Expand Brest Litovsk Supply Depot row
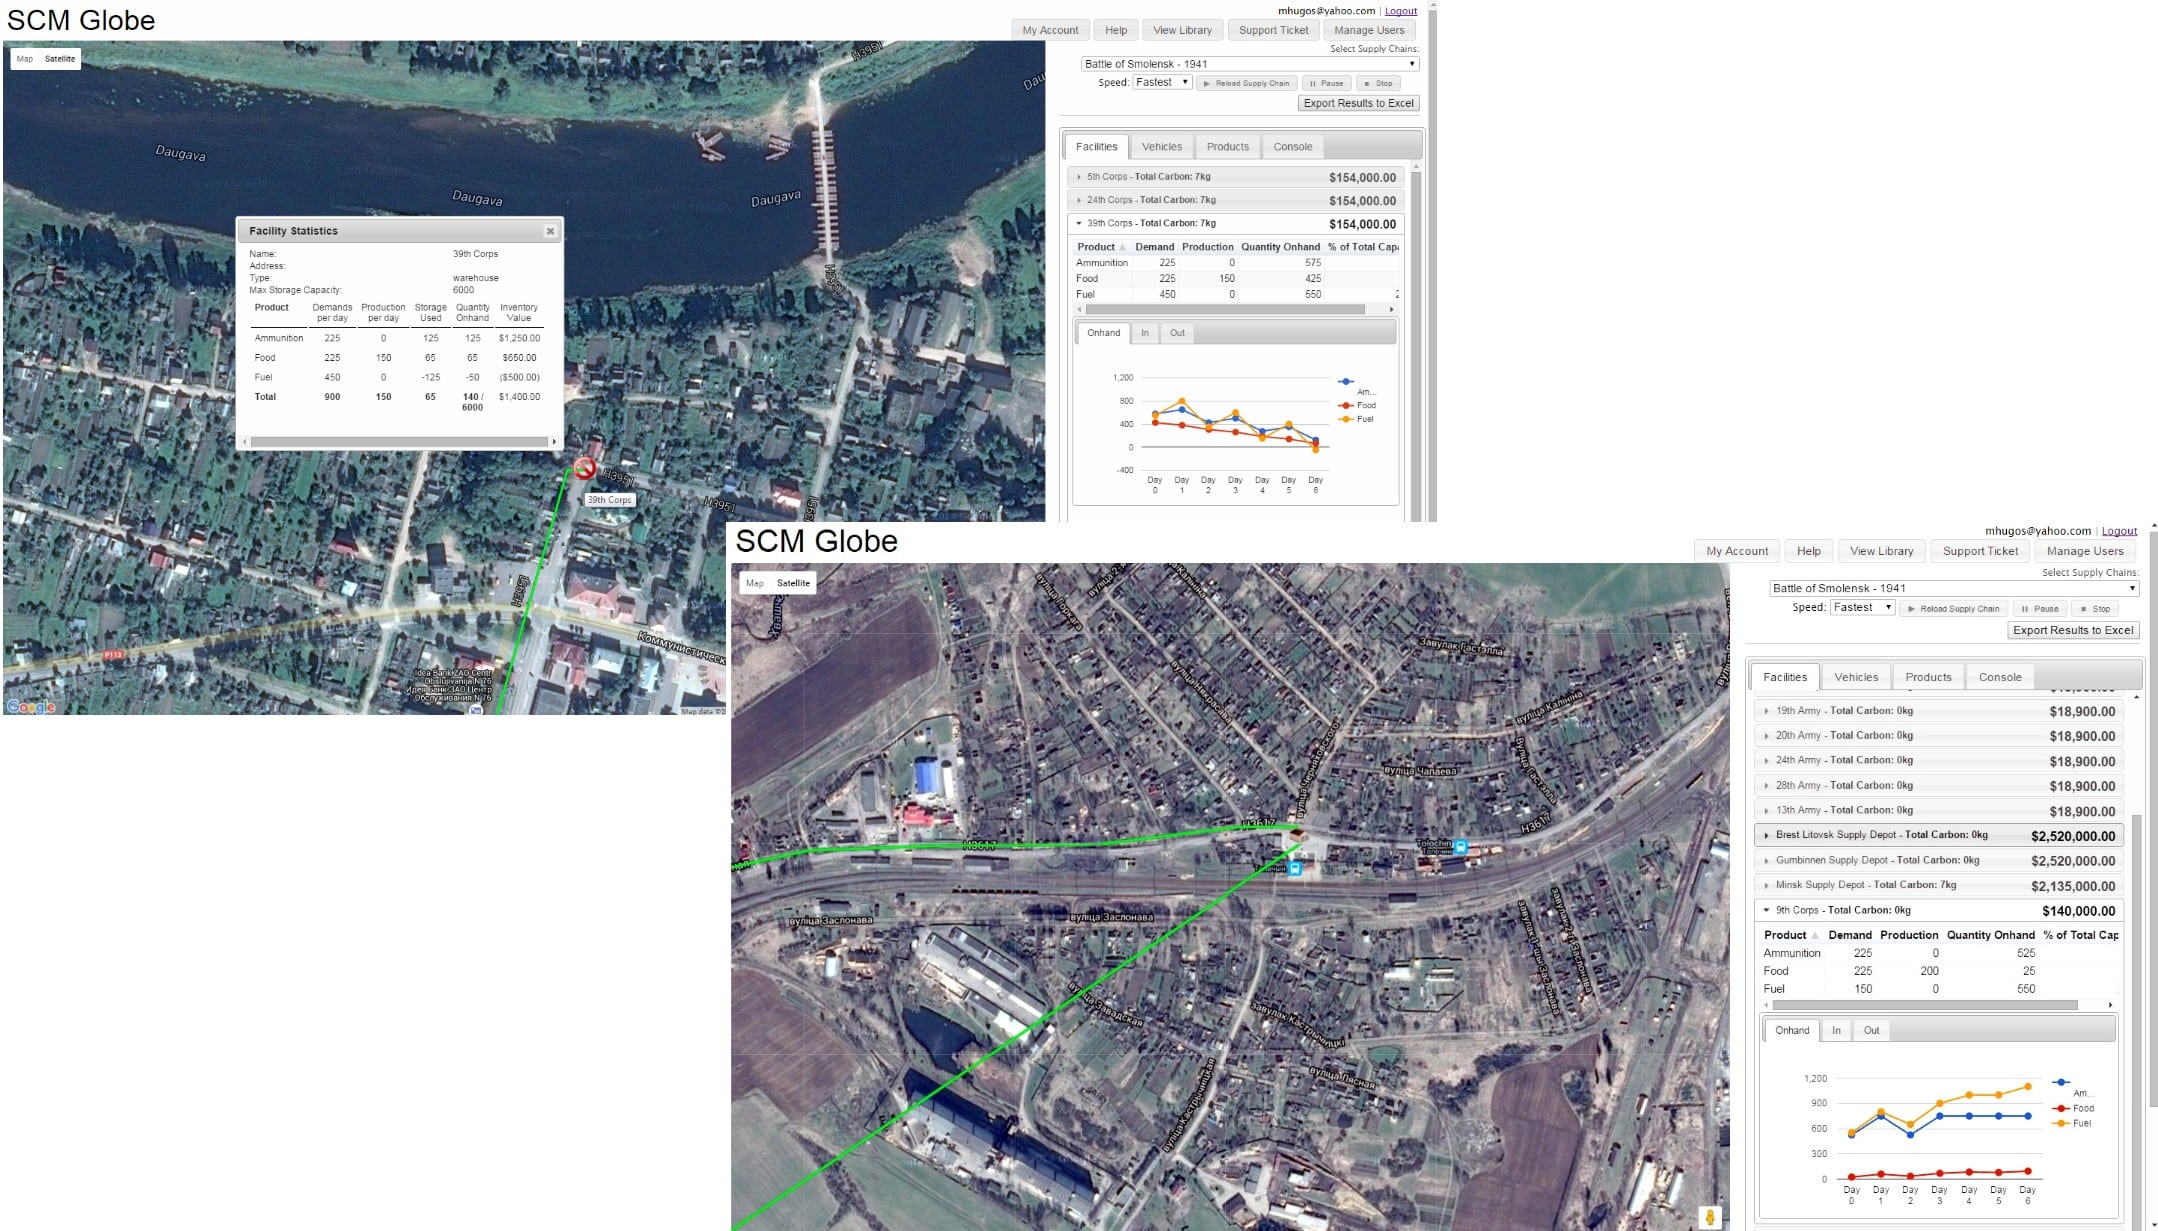The height and width of the screenshot is (1231, 2158). pyautogui.click(x=1939, y=836)
